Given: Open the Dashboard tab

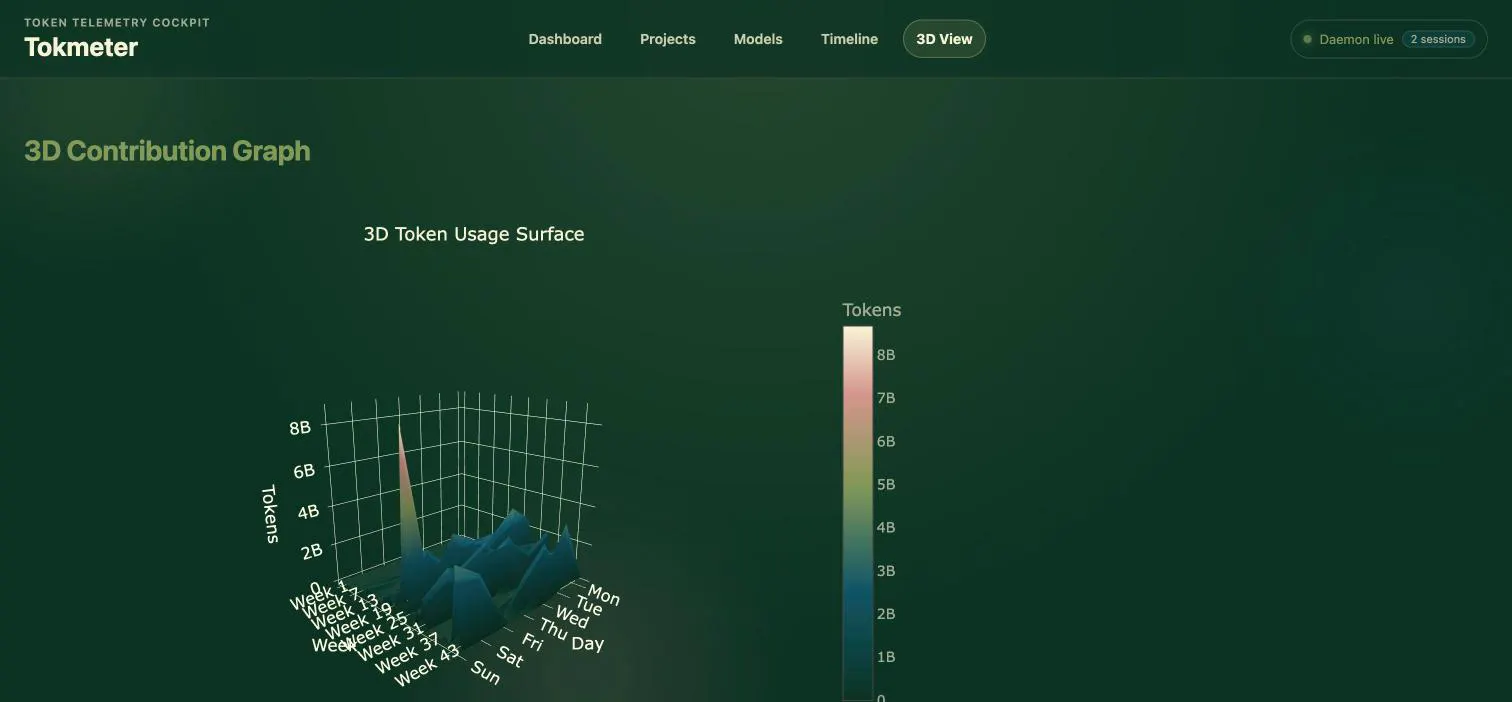Looking at the screenshot, I should (565, 39).
